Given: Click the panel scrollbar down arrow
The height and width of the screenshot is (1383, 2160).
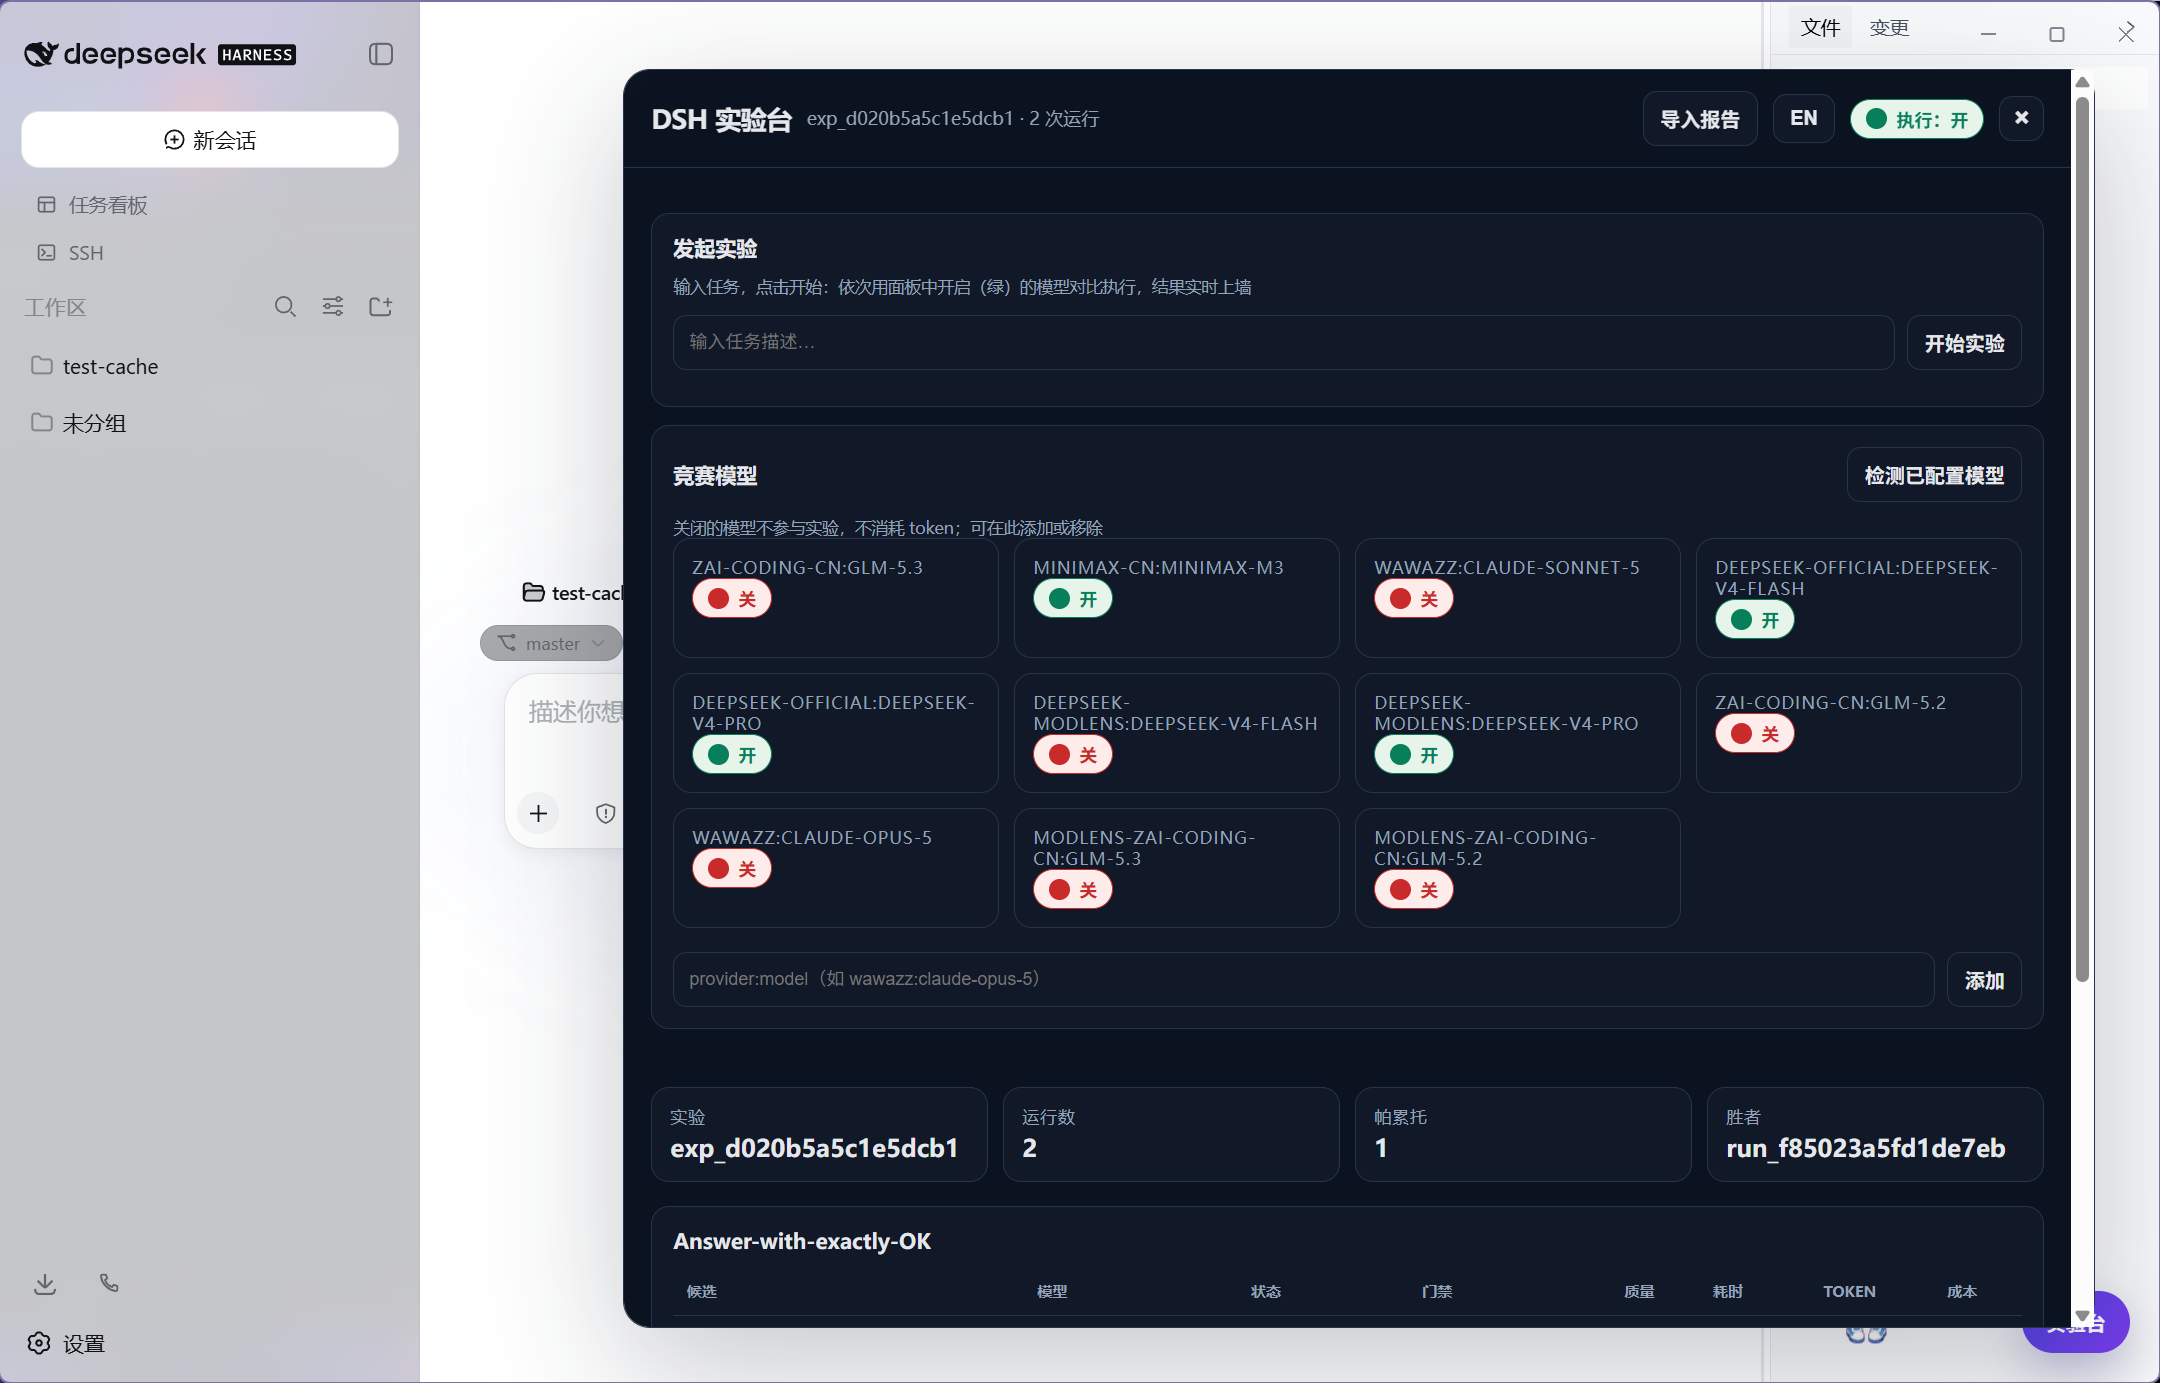Looking at the screenshot, I should pyautogui.click(x=2082, y=1316).
